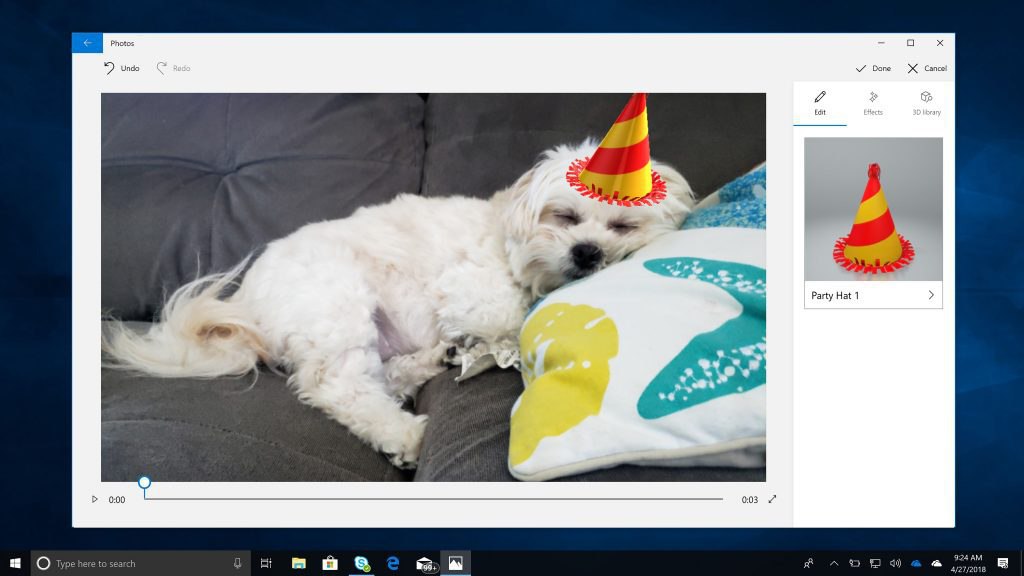Open clock and date in taskbar
Viewport: 1024px width, 576px height.
pyautogui.click(x=968, y=563)
